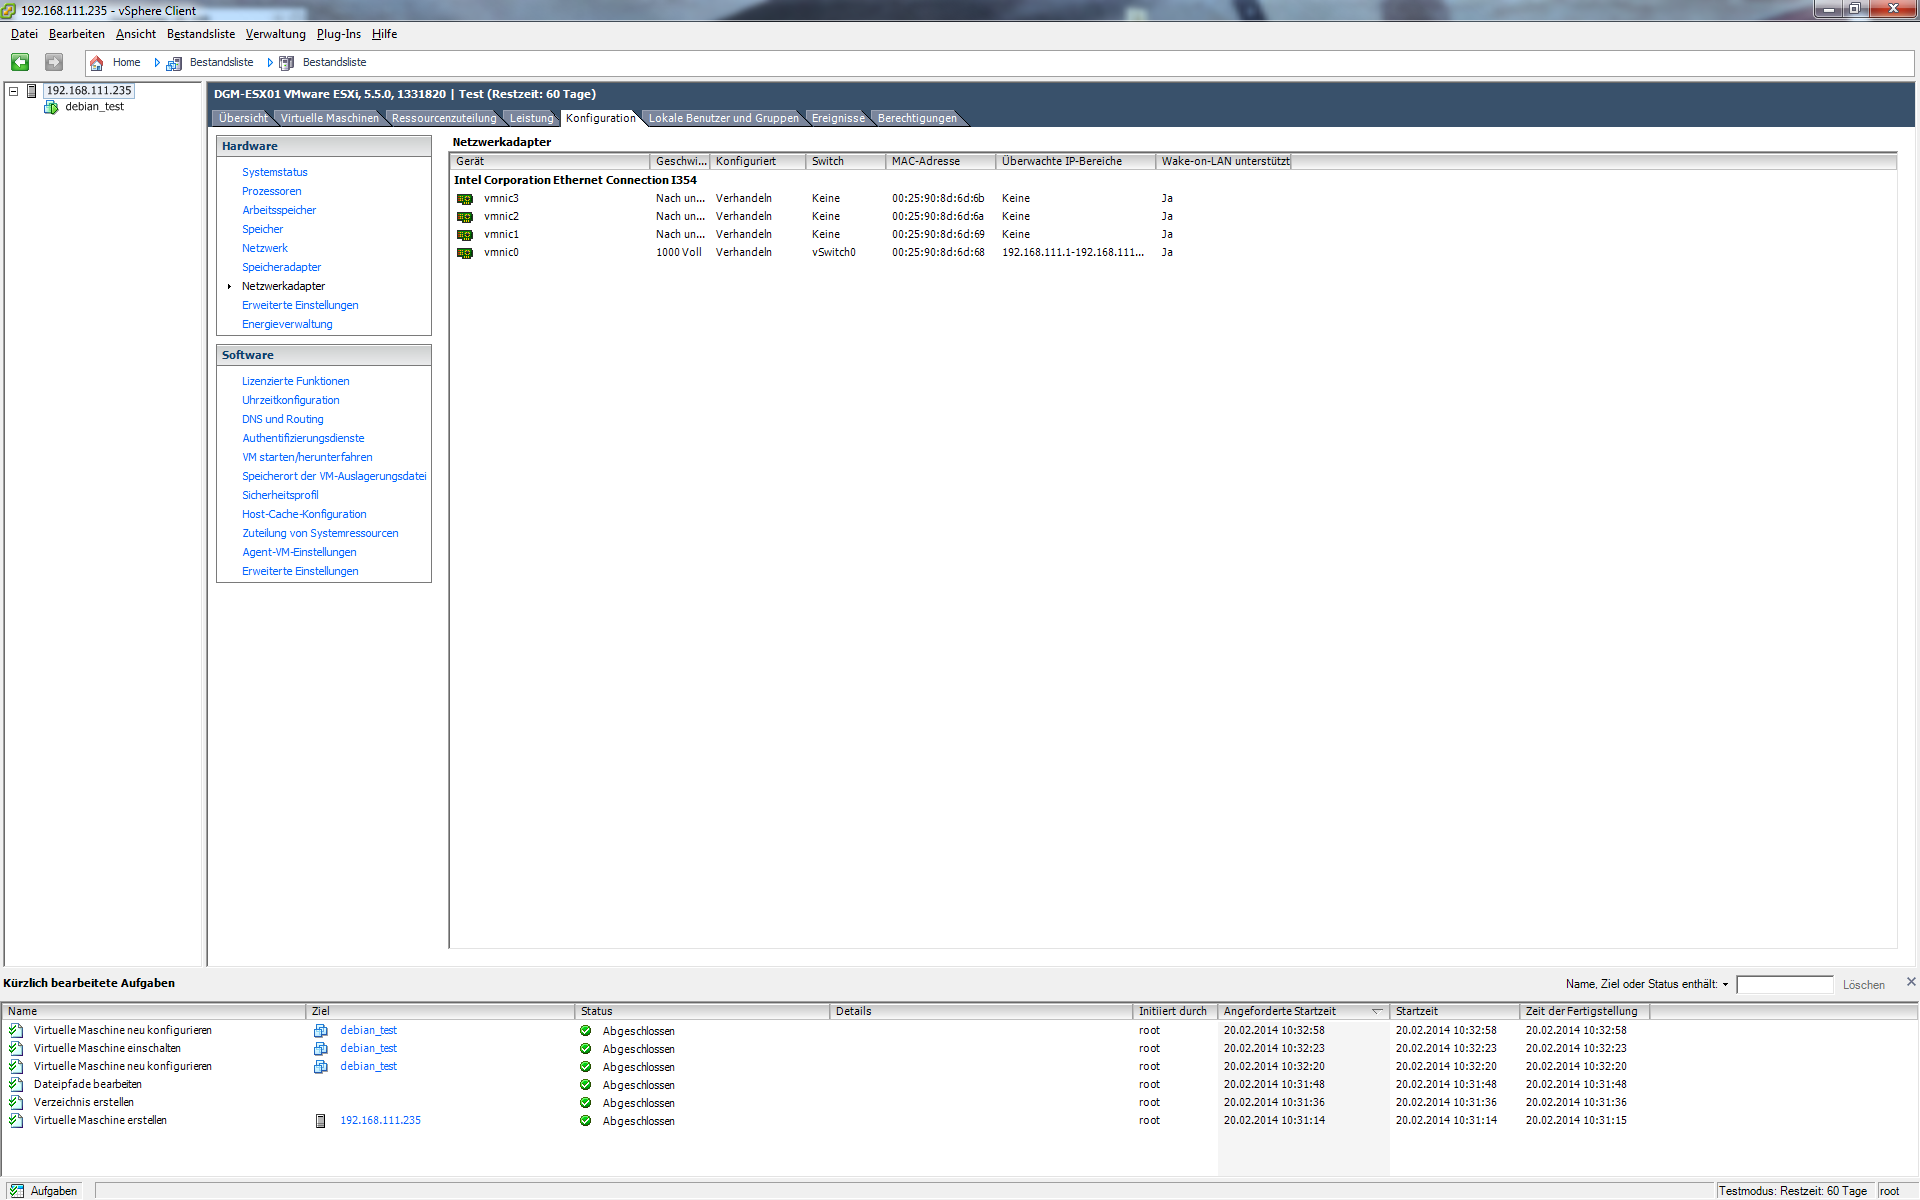Switch to the Leistung tab
The height and width of the screenshot is (1200, 1920).
tap(531, 118)
